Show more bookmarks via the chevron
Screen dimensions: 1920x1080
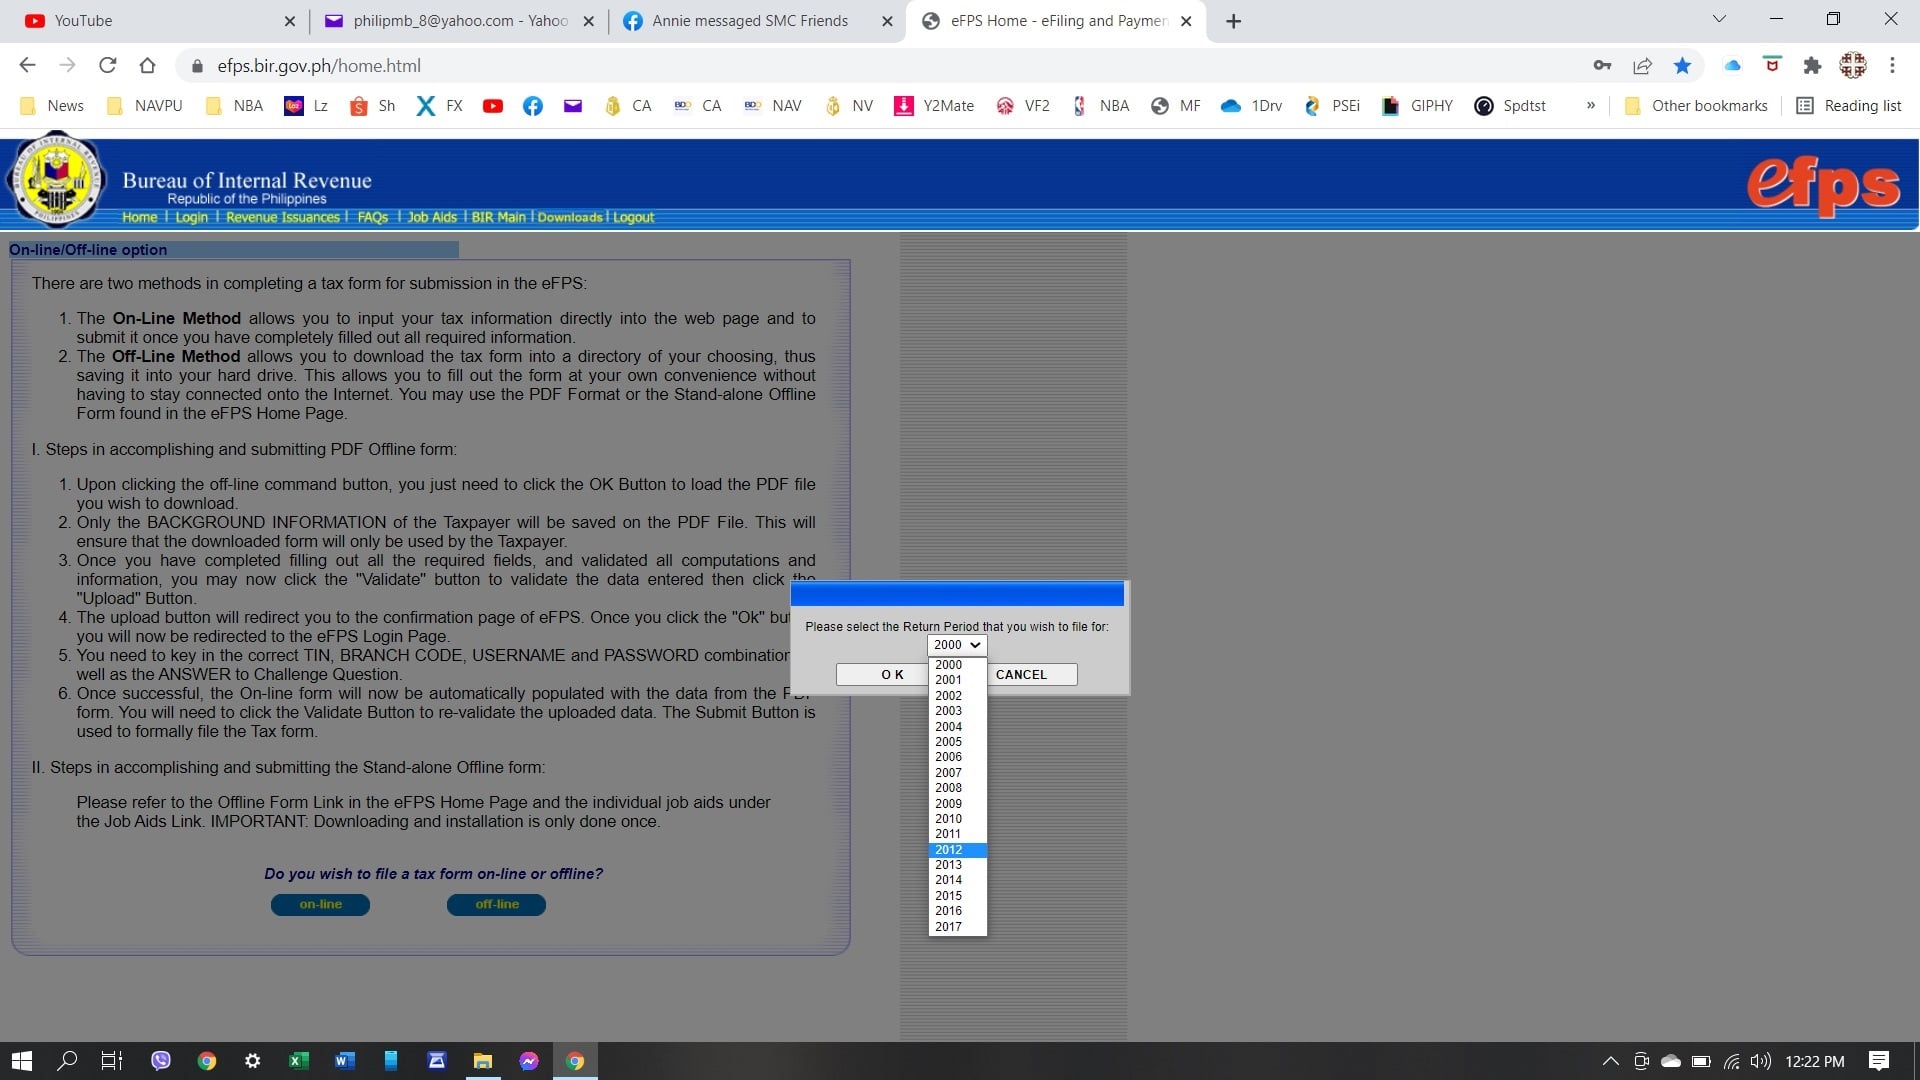click(1590, 106)
